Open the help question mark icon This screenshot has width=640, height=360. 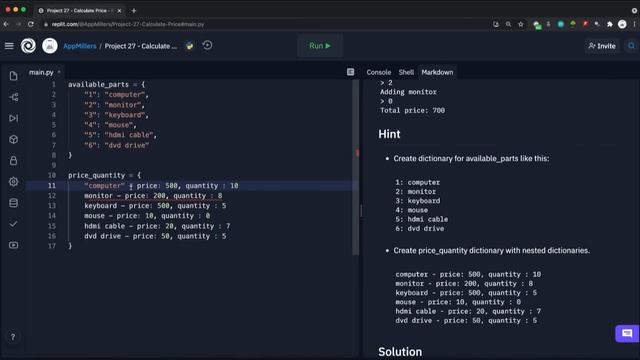13,337
